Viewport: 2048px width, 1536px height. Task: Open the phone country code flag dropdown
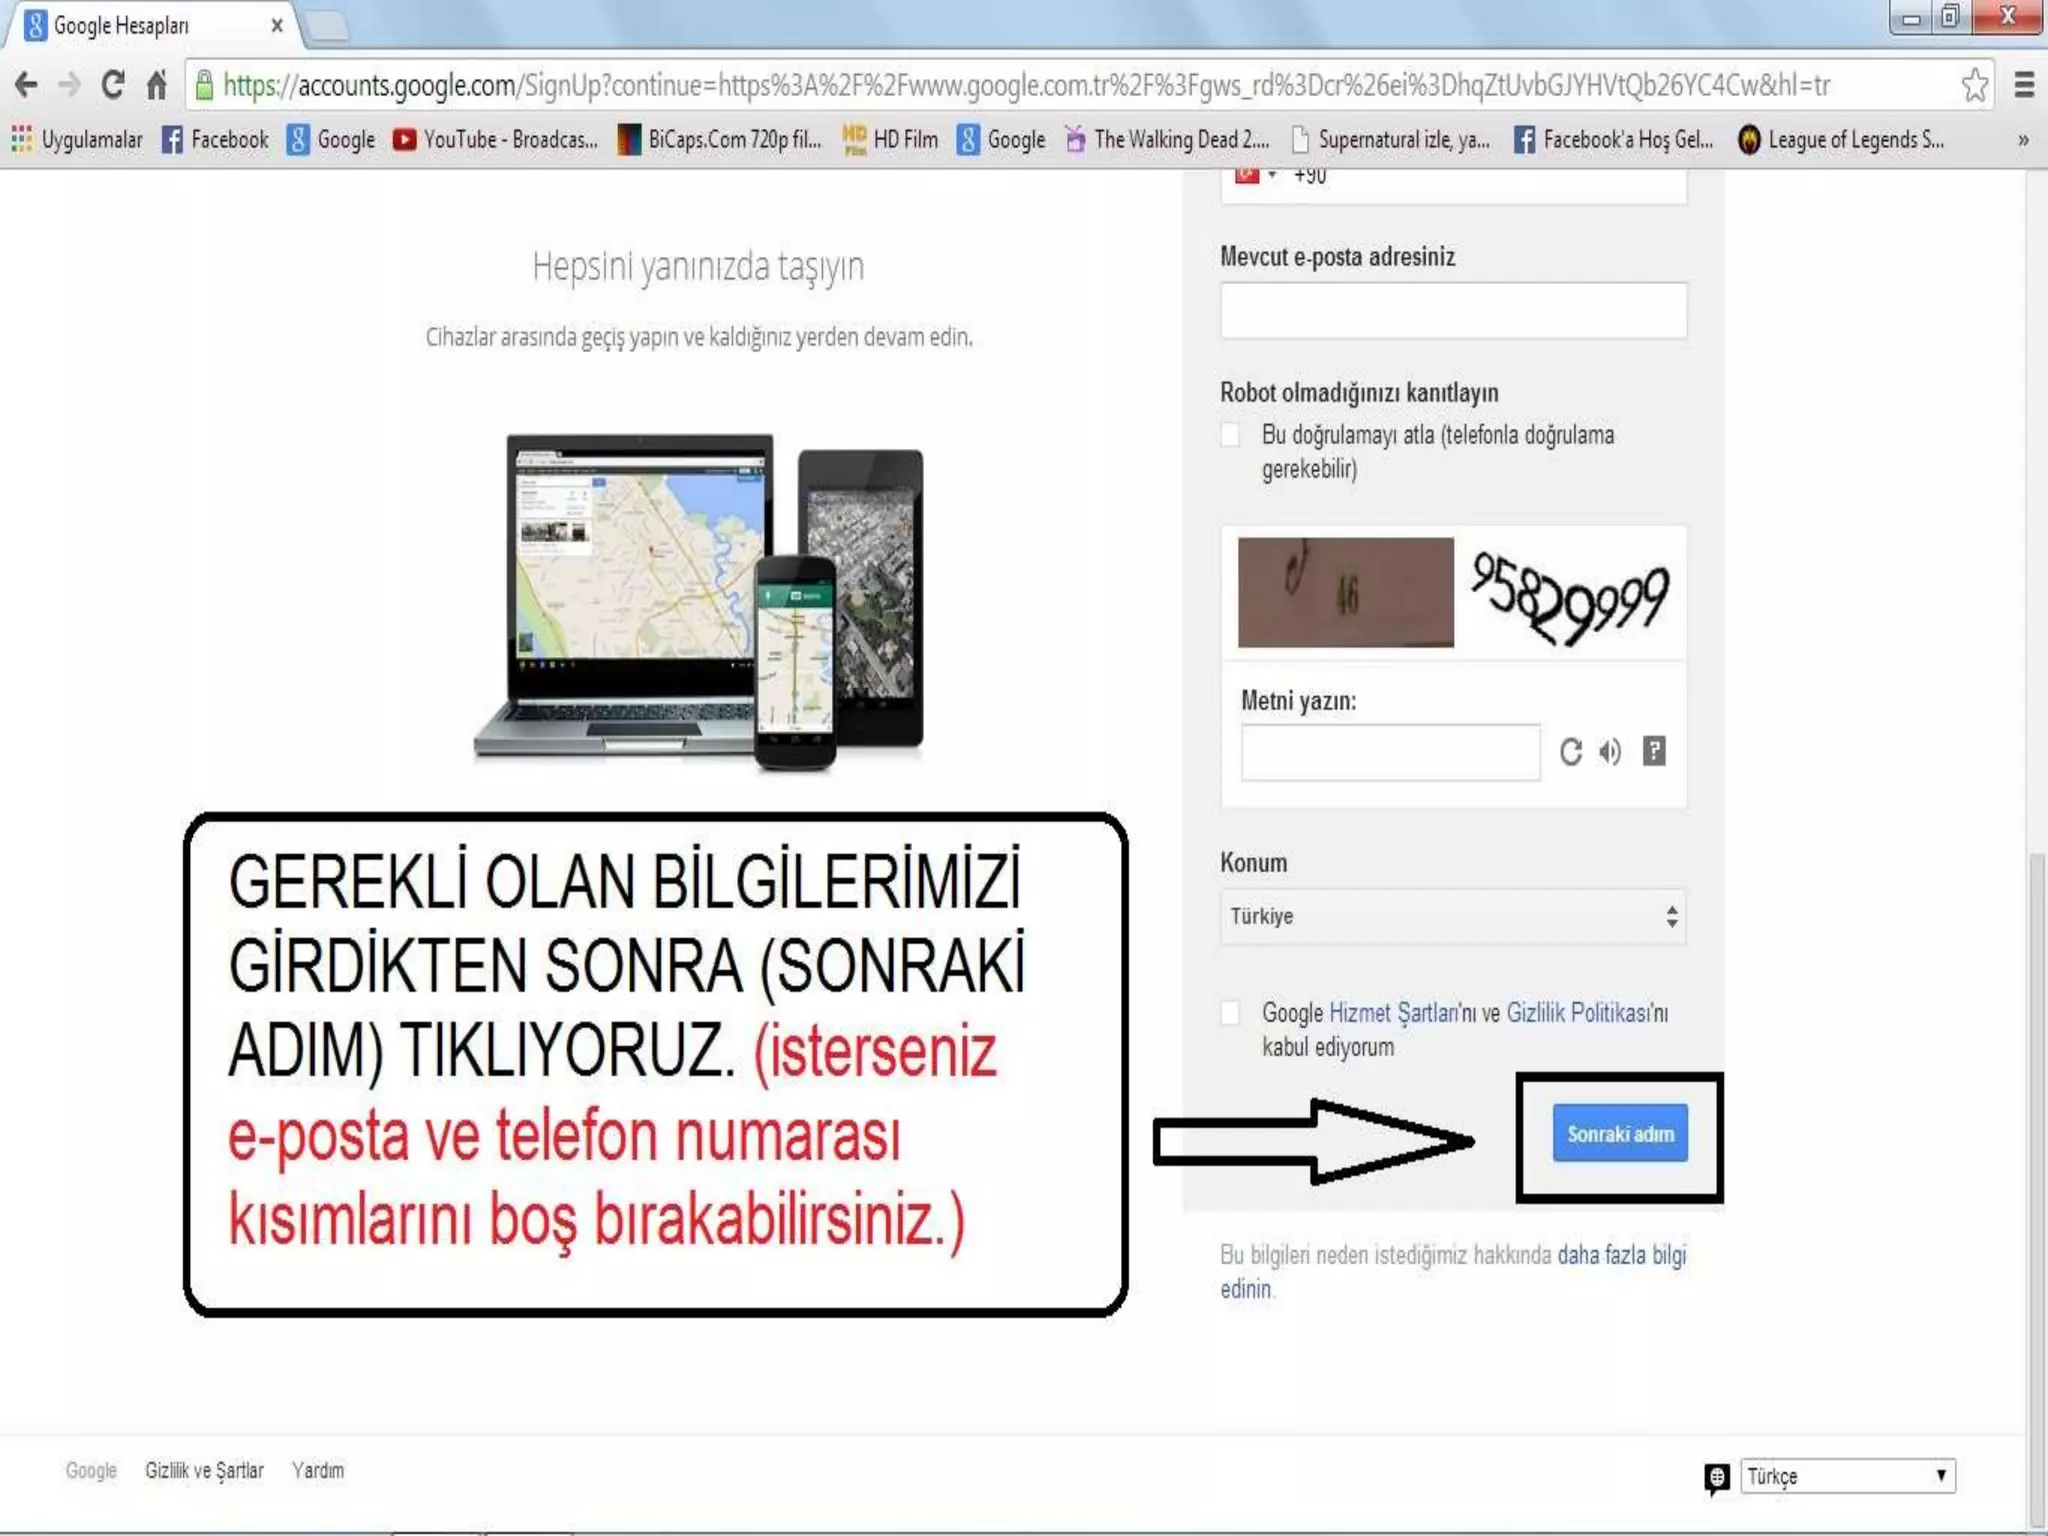click(x=1256, y=176)
